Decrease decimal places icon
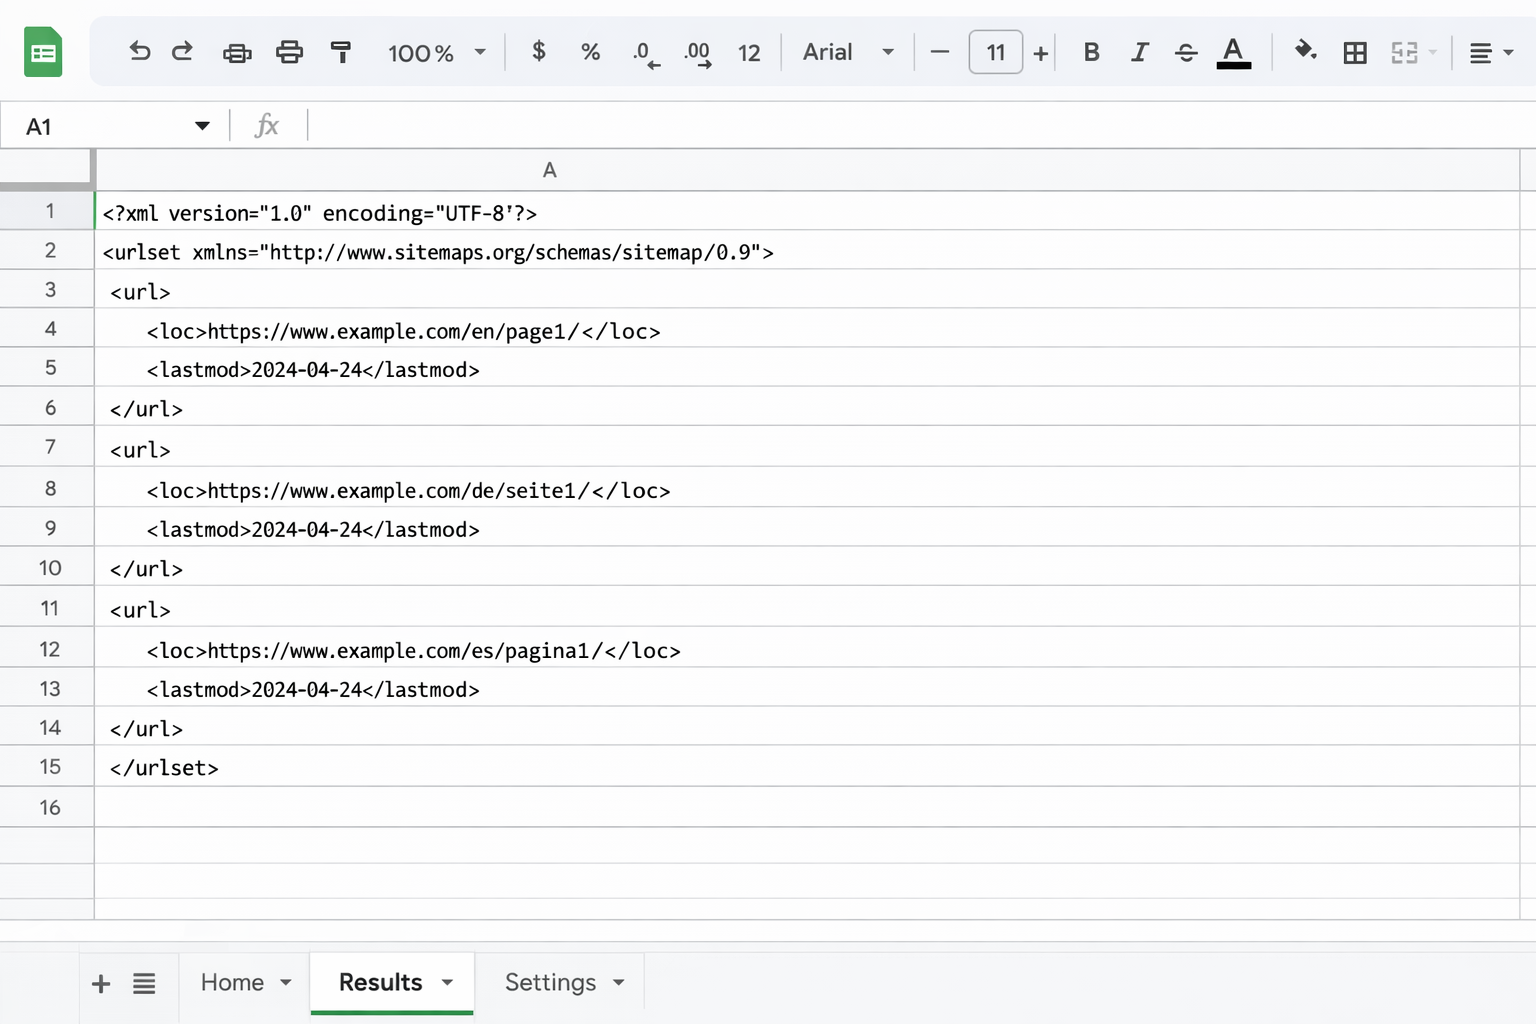 pyautogui.click(x=645, y=52)
